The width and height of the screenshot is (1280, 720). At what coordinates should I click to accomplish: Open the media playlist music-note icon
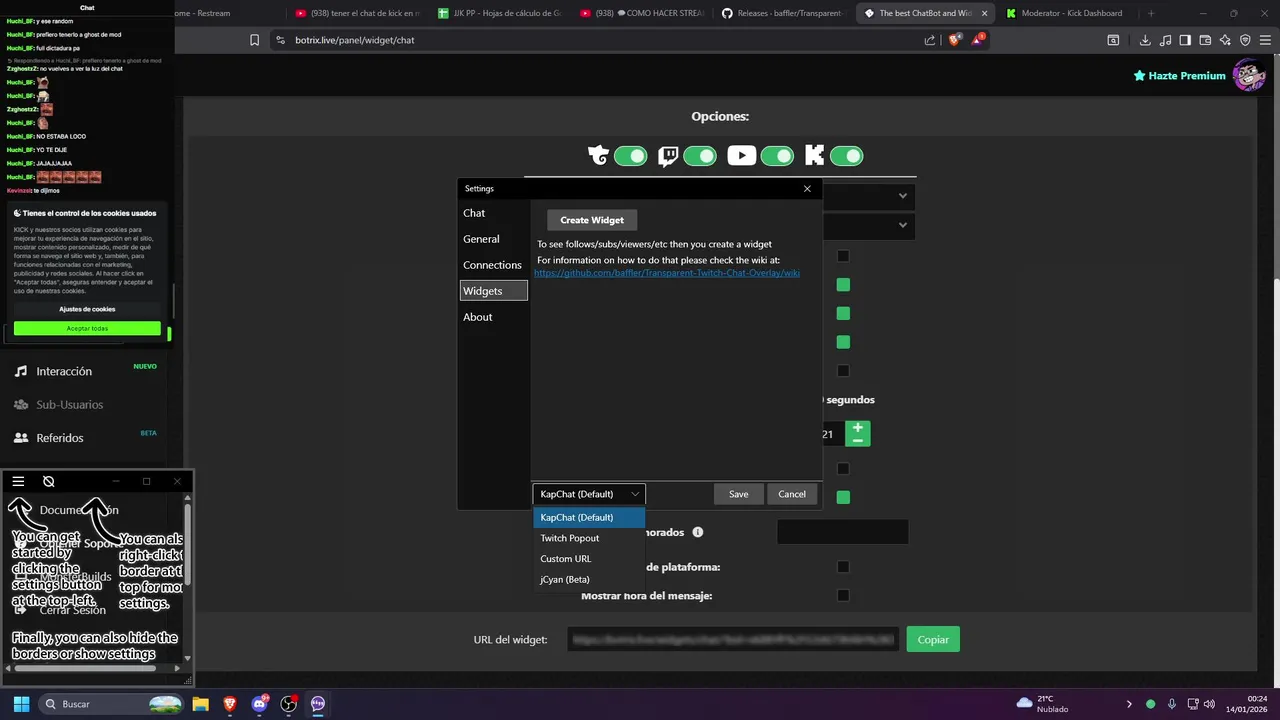tap(1165, 40)
